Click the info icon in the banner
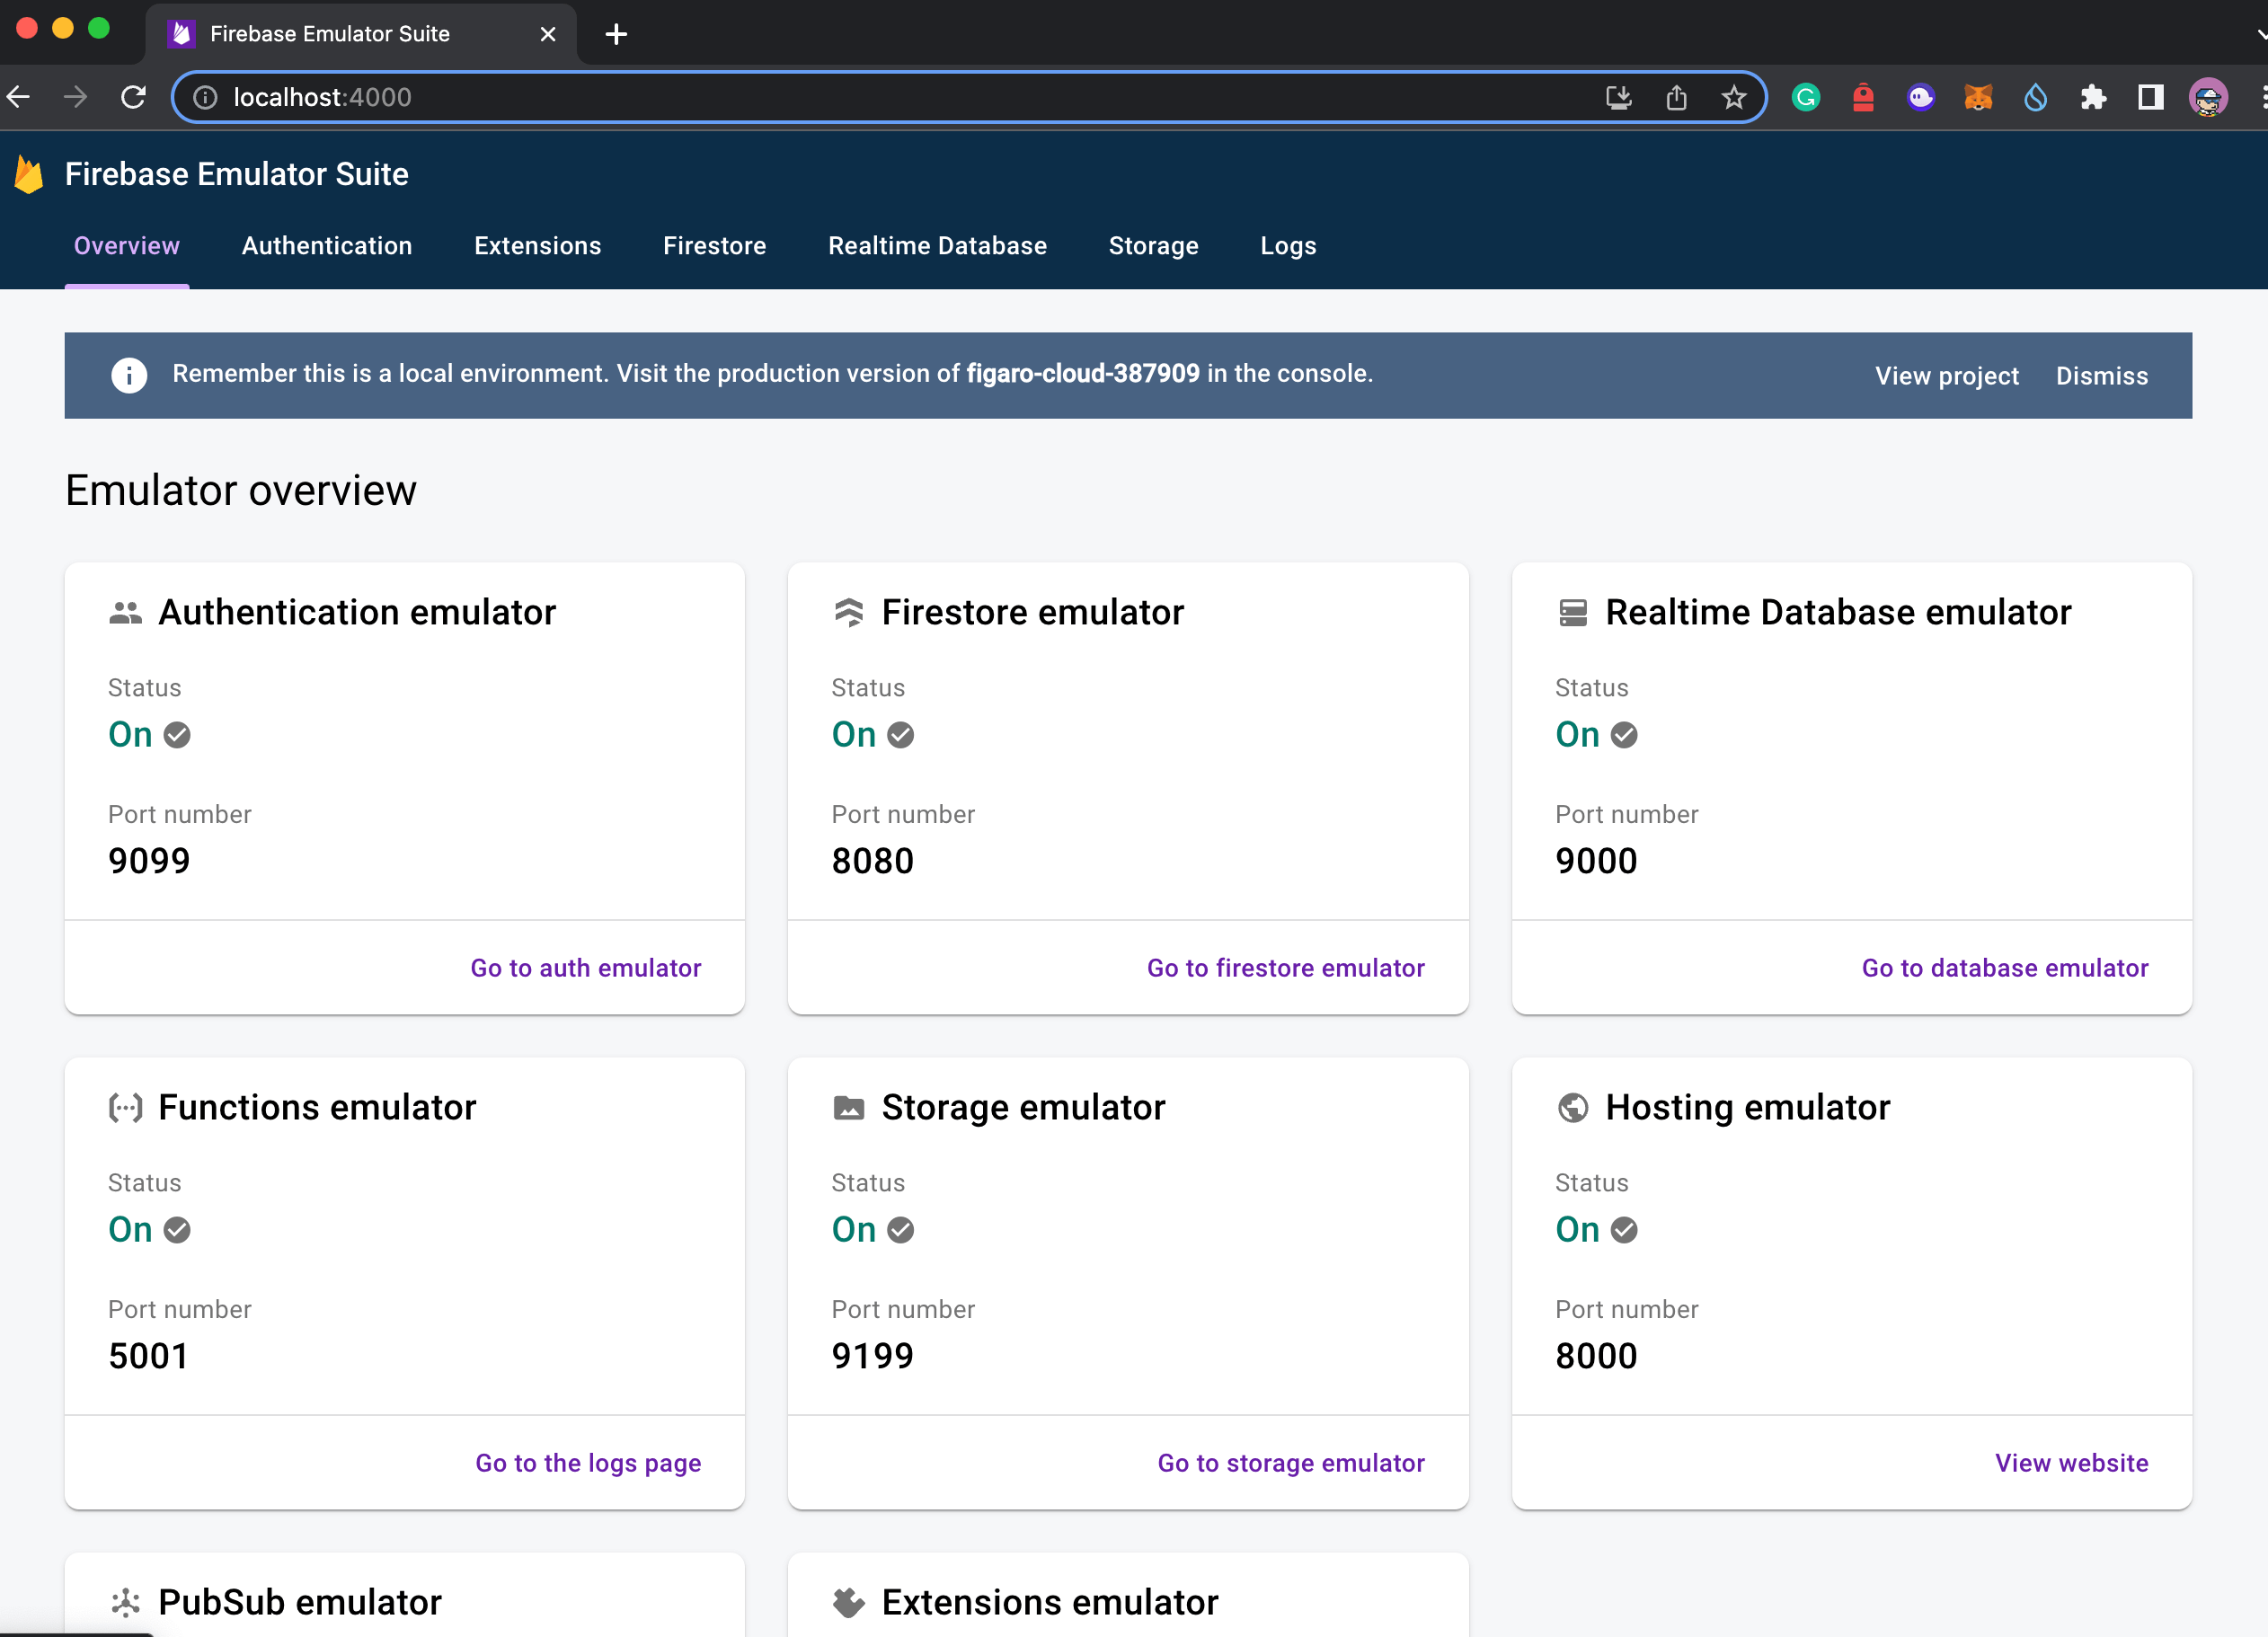The height and width of the screenshot is (1637, 2268). tap(128, 375)
